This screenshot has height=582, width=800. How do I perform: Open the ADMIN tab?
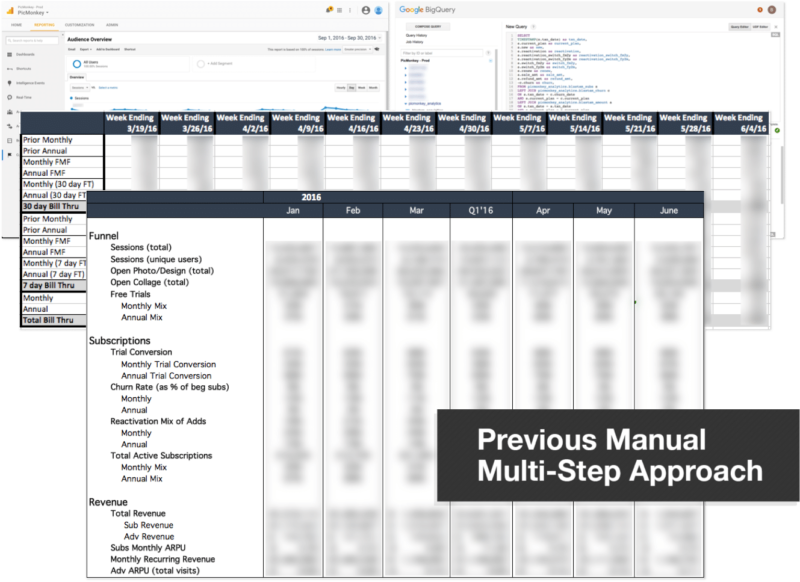[112, 24]
